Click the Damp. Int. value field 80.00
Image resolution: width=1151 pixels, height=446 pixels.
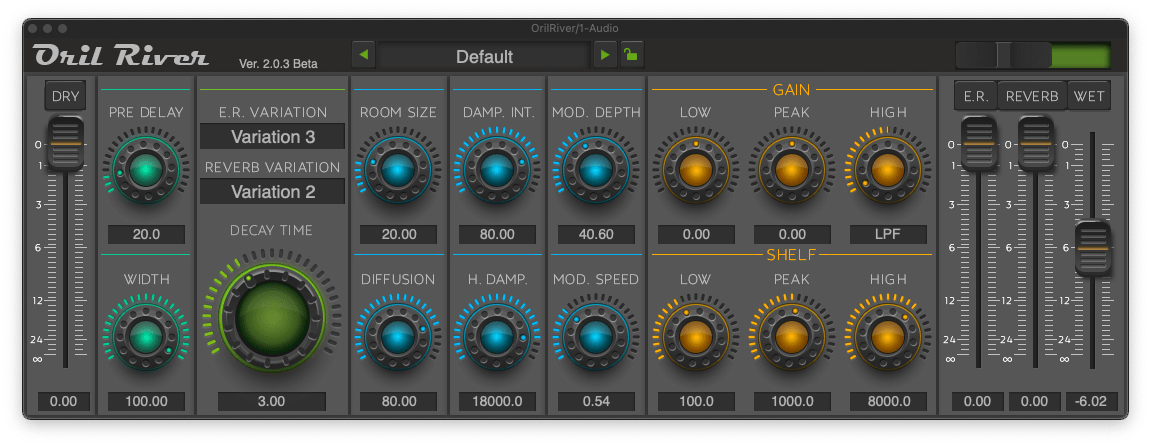tap(497, 235)
